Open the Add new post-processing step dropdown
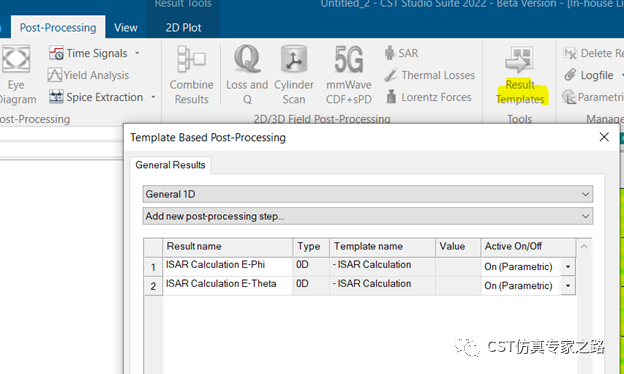 368,216
